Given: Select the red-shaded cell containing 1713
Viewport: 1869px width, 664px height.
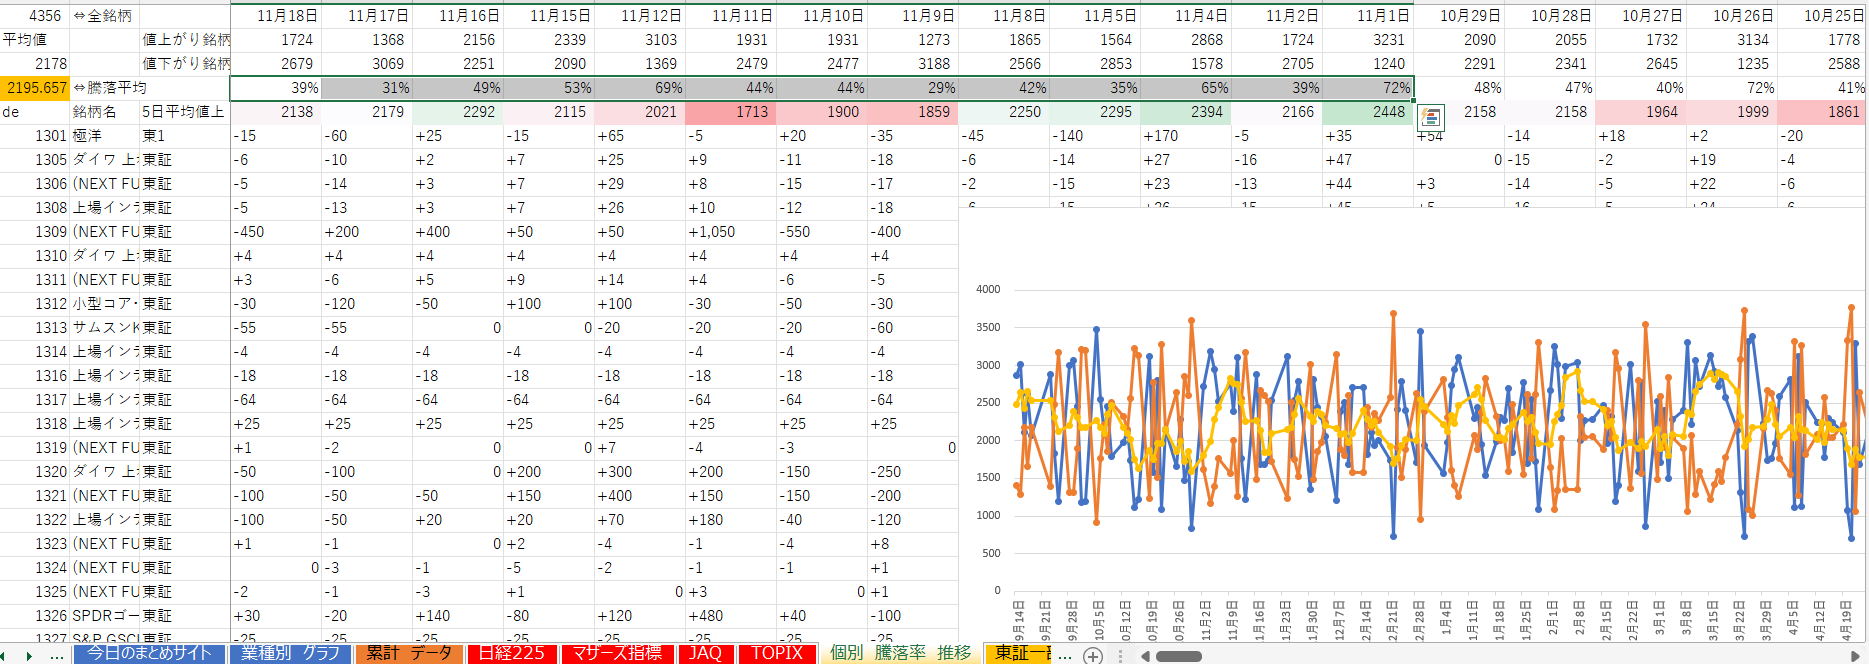Looking at the screenshot, I should 731,112.
